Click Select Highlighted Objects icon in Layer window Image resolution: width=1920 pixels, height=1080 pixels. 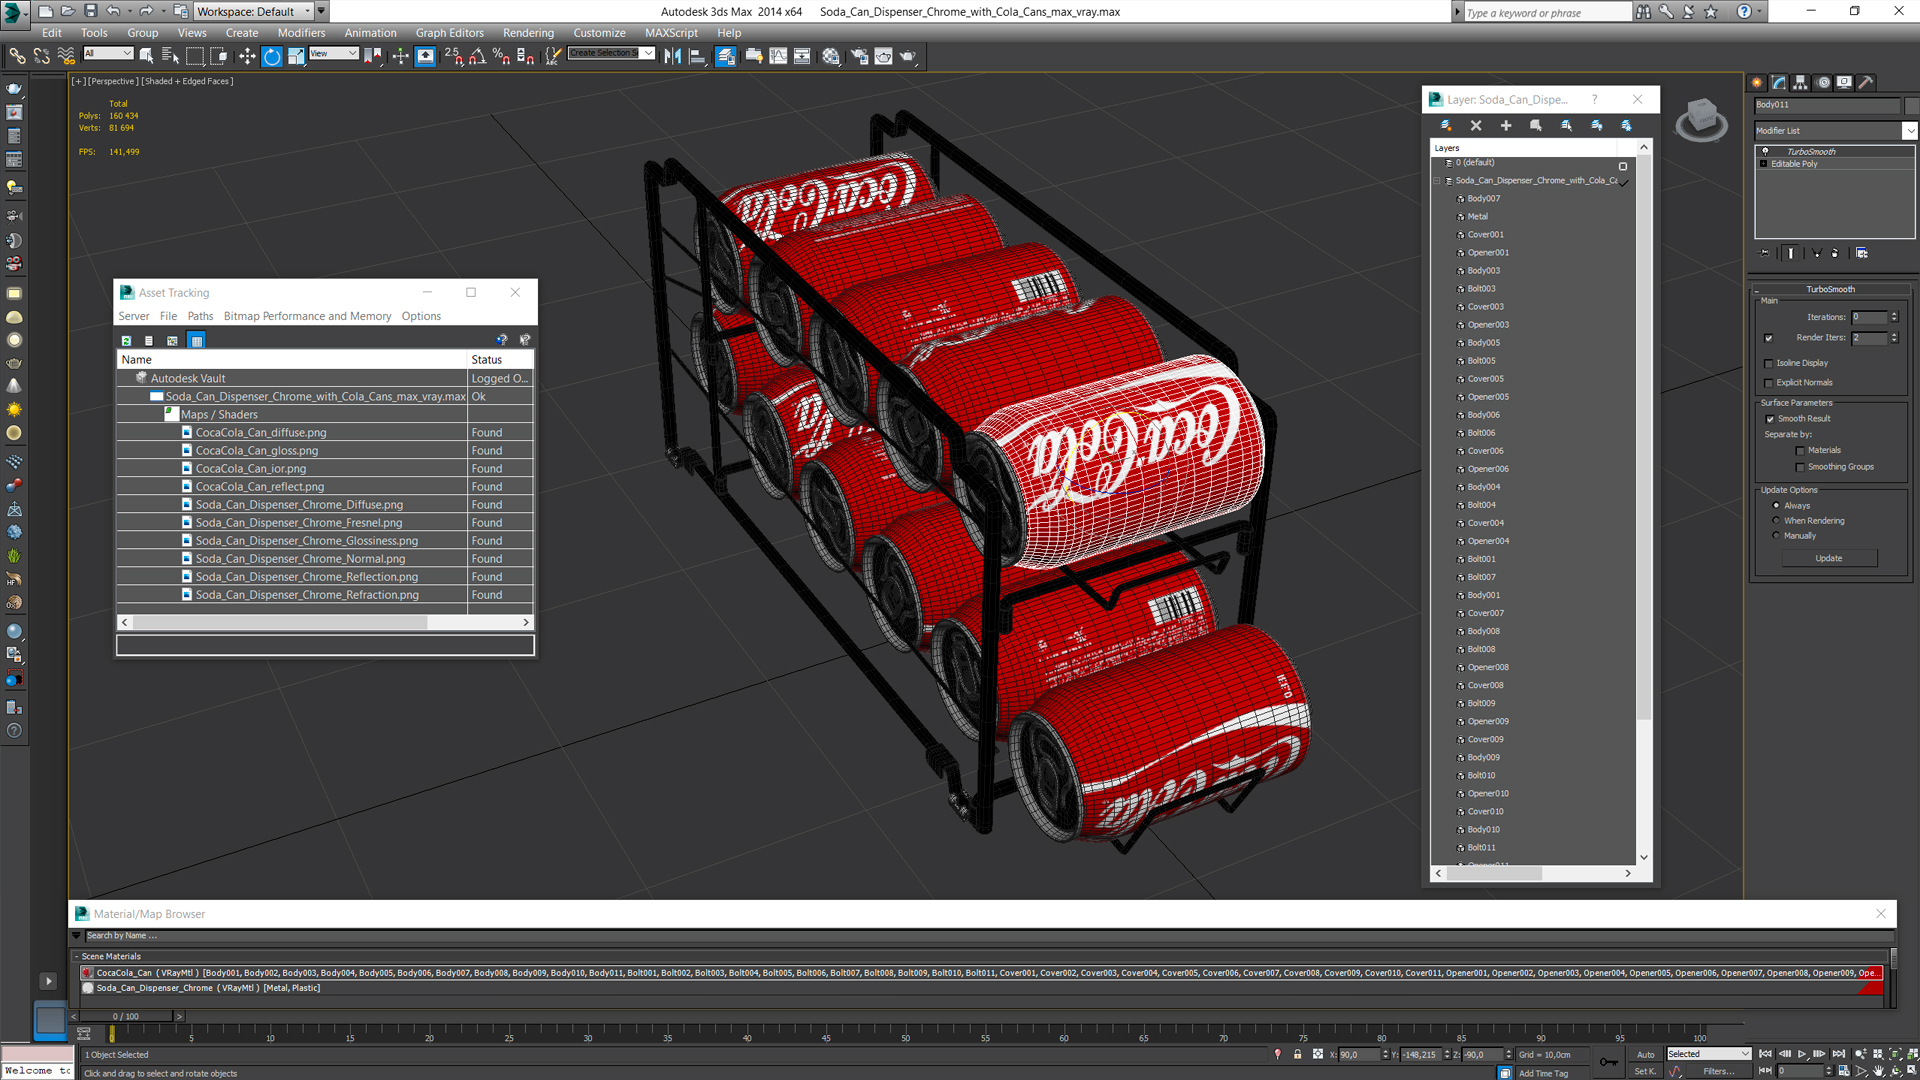[1536, 125]
